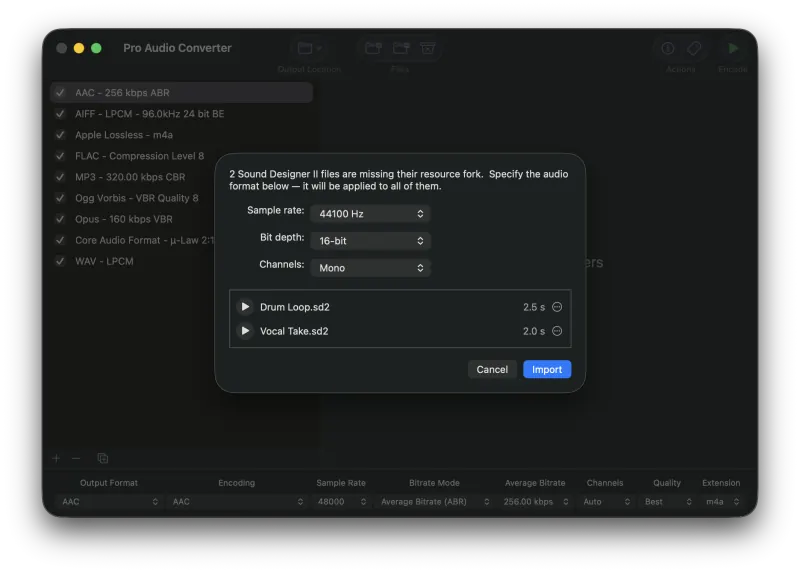Open the Output Location dropdown arrow
Viewport: 800px width, 573px height.
pos(319,48)
